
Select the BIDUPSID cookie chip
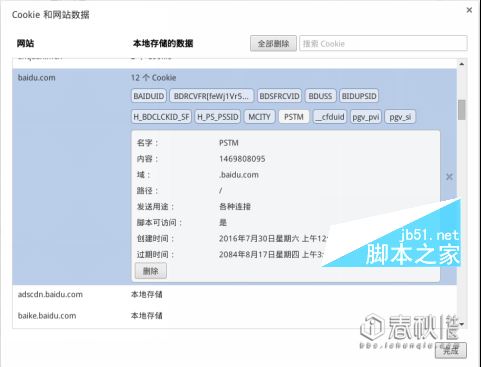(x=359, y=96)
